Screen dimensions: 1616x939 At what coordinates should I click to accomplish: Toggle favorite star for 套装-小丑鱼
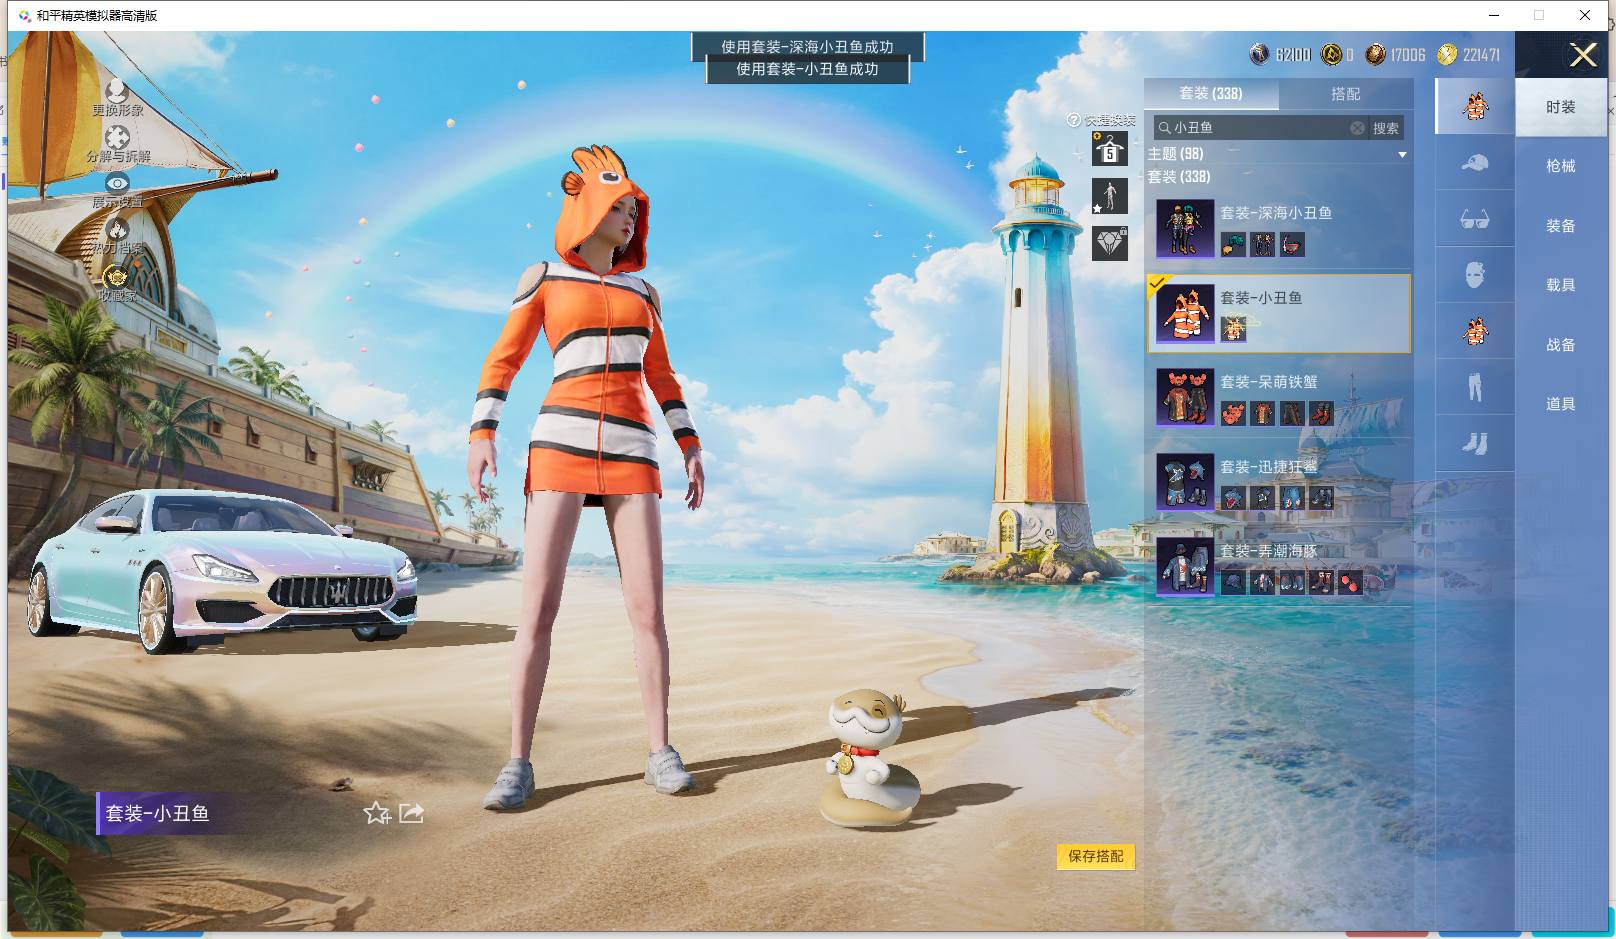tap(376, 813)
